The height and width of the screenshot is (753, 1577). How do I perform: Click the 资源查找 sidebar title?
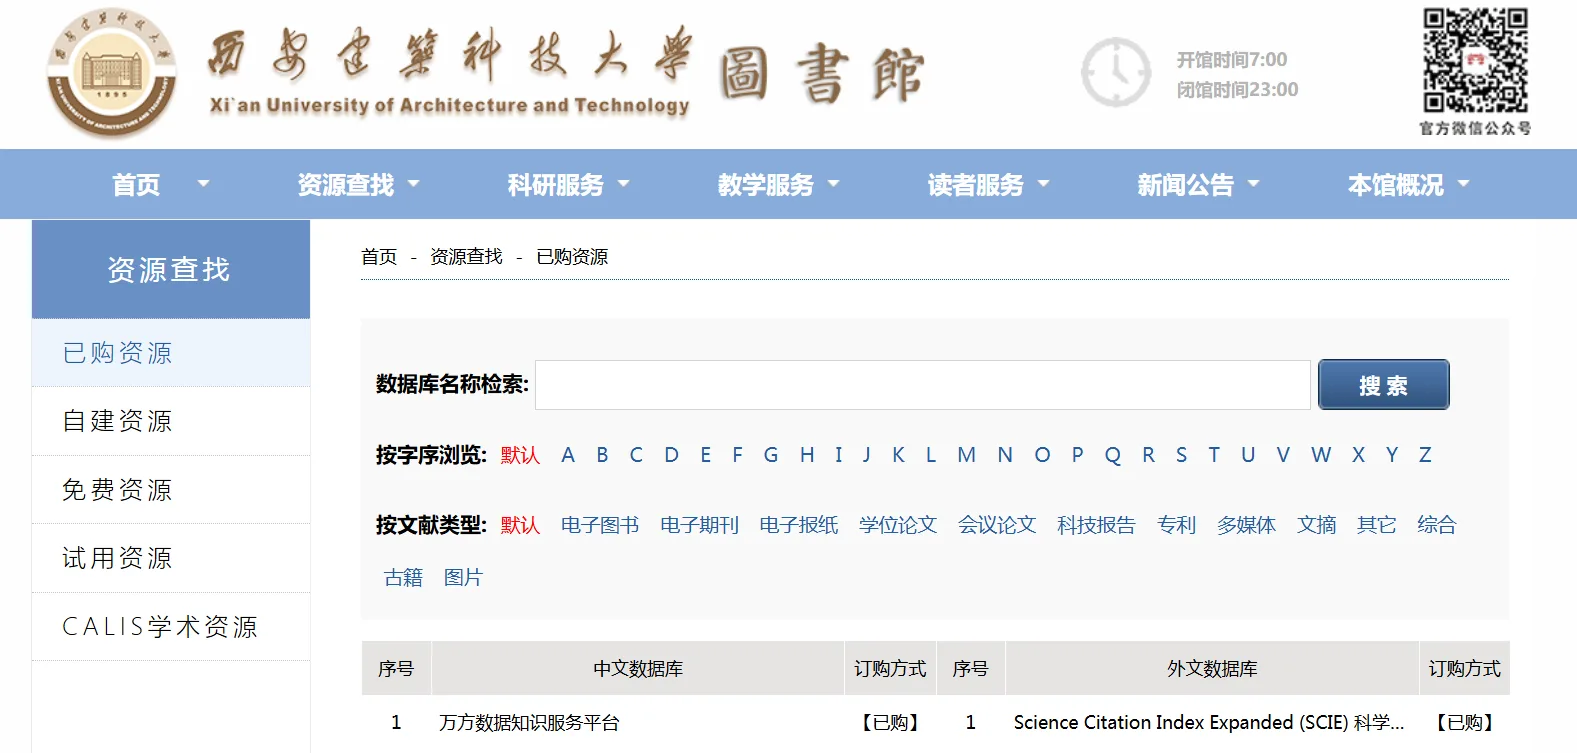click(170, 270)
